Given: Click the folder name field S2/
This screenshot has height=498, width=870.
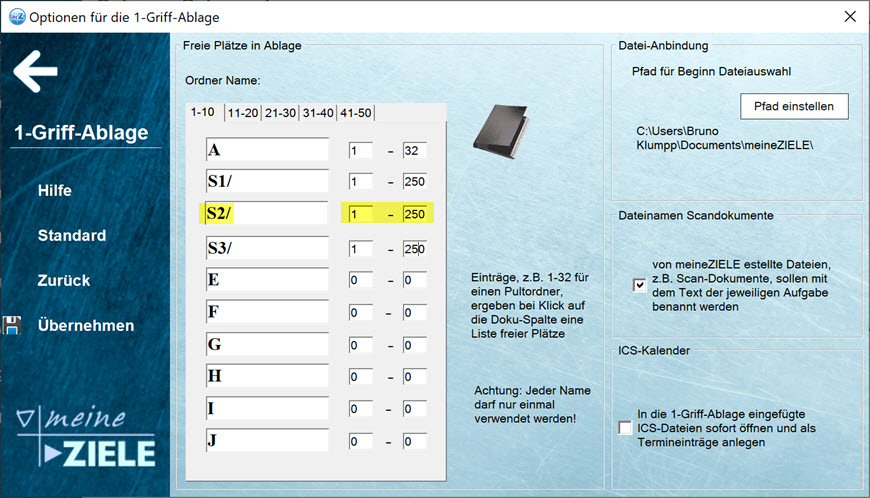Looking at the screenshot, I should [x=266, y=214].
